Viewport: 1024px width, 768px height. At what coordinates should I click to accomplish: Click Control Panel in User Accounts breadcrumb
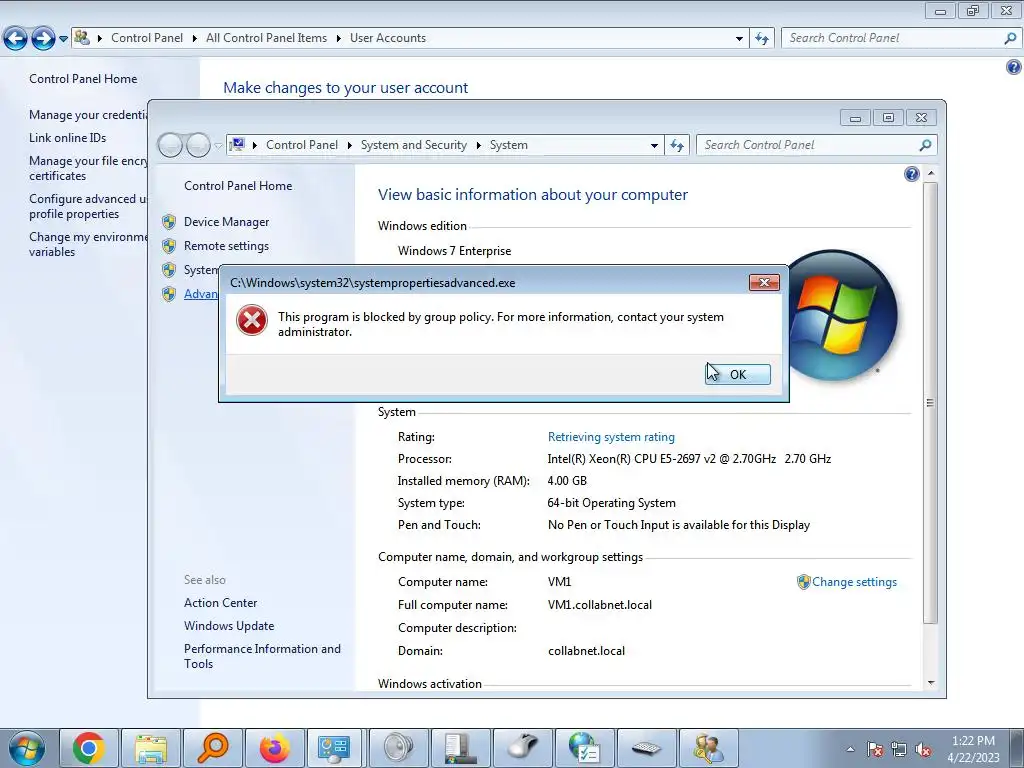147,38
